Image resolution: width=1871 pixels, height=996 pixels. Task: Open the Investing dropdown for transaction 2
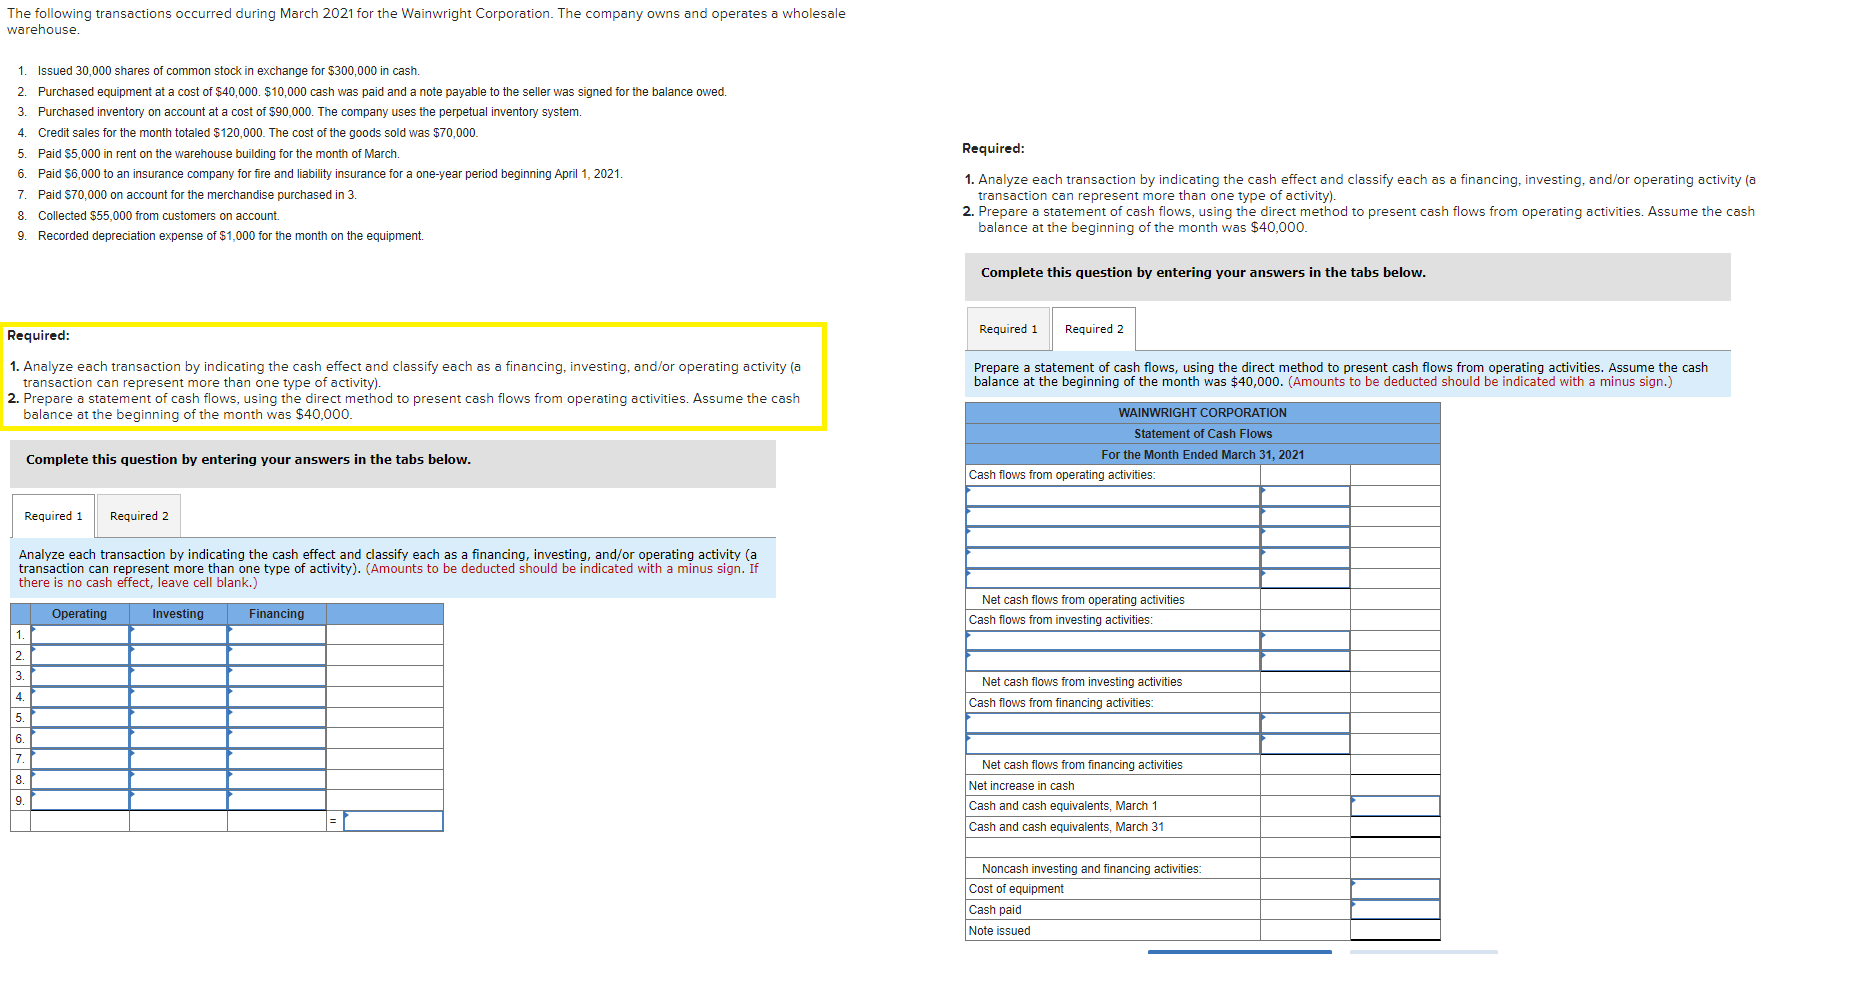point(177,655)
